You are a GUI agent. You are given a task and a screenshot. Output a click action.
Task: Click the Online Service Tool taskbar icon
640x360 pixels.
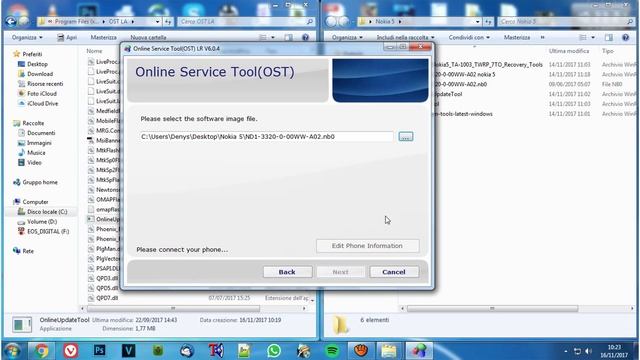(418, 351)
